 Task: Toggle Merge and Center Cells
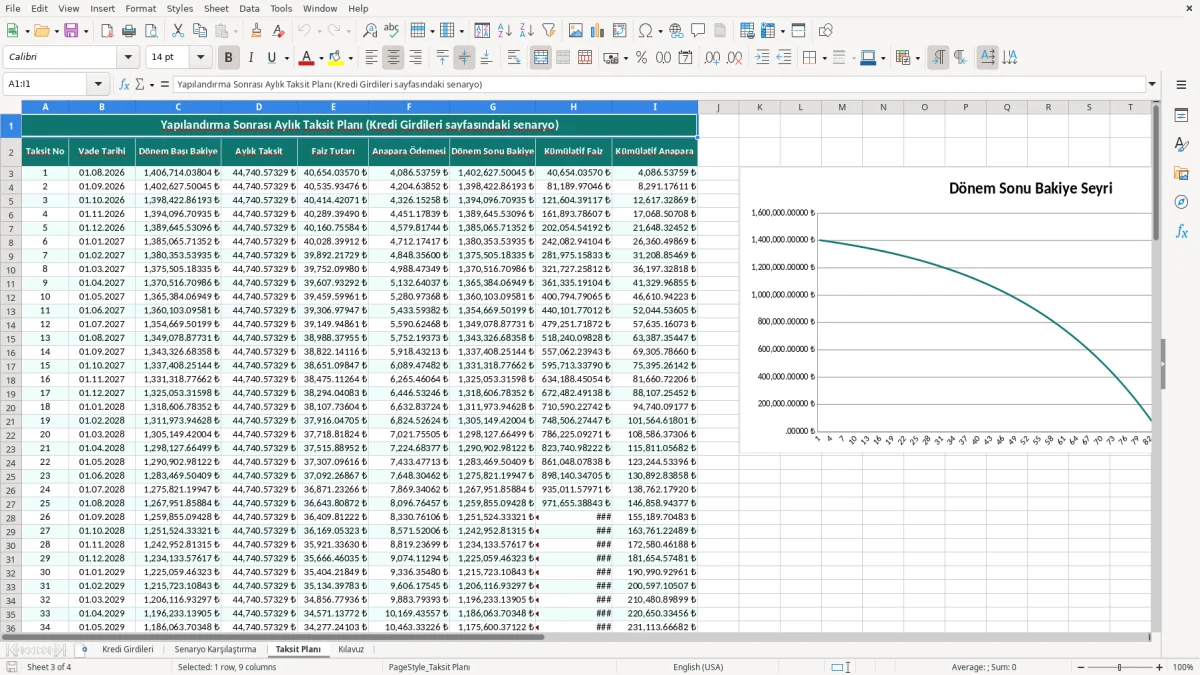click(541, 58)
